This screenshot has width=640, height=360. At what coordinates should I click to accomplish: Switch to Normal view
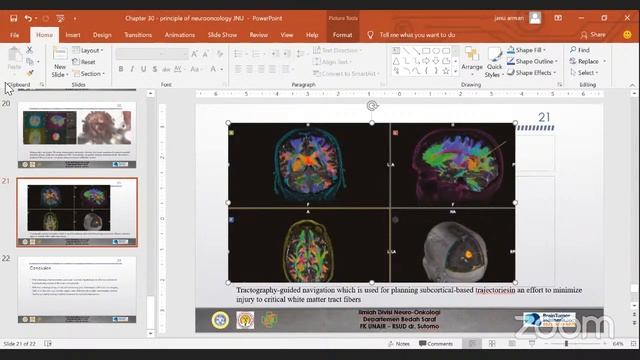click(472, 344)
